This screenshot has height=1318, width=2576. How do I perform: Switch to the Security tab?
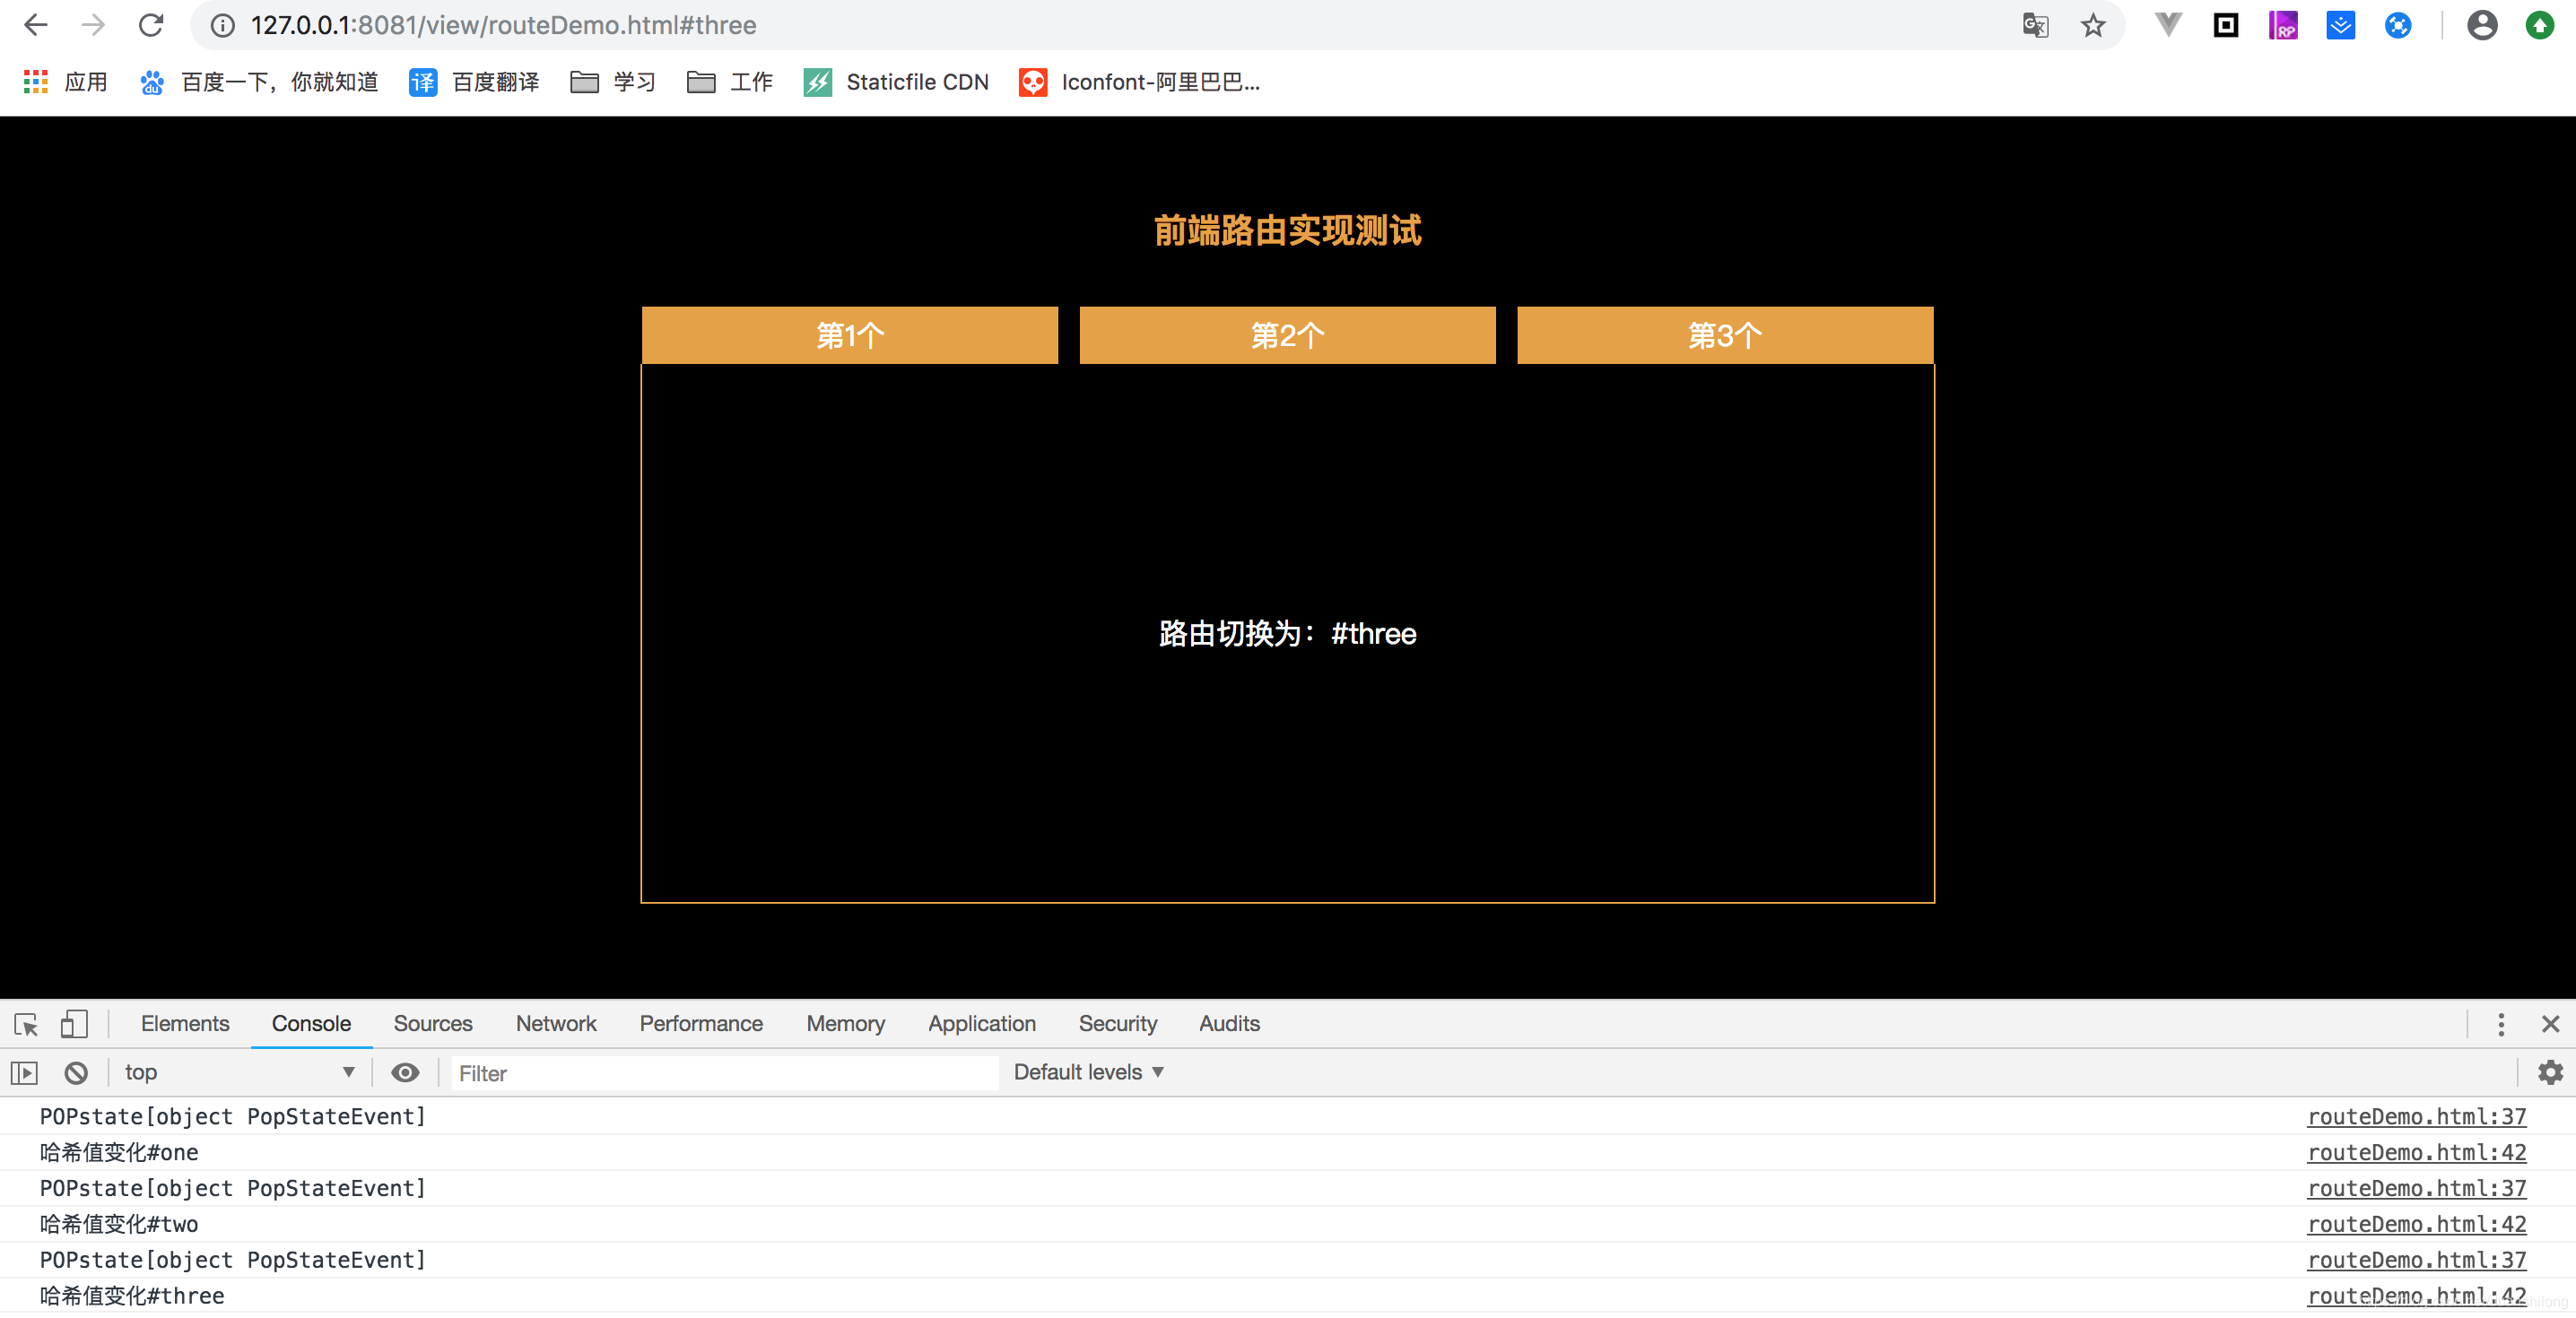(x=1118, y=1024)
